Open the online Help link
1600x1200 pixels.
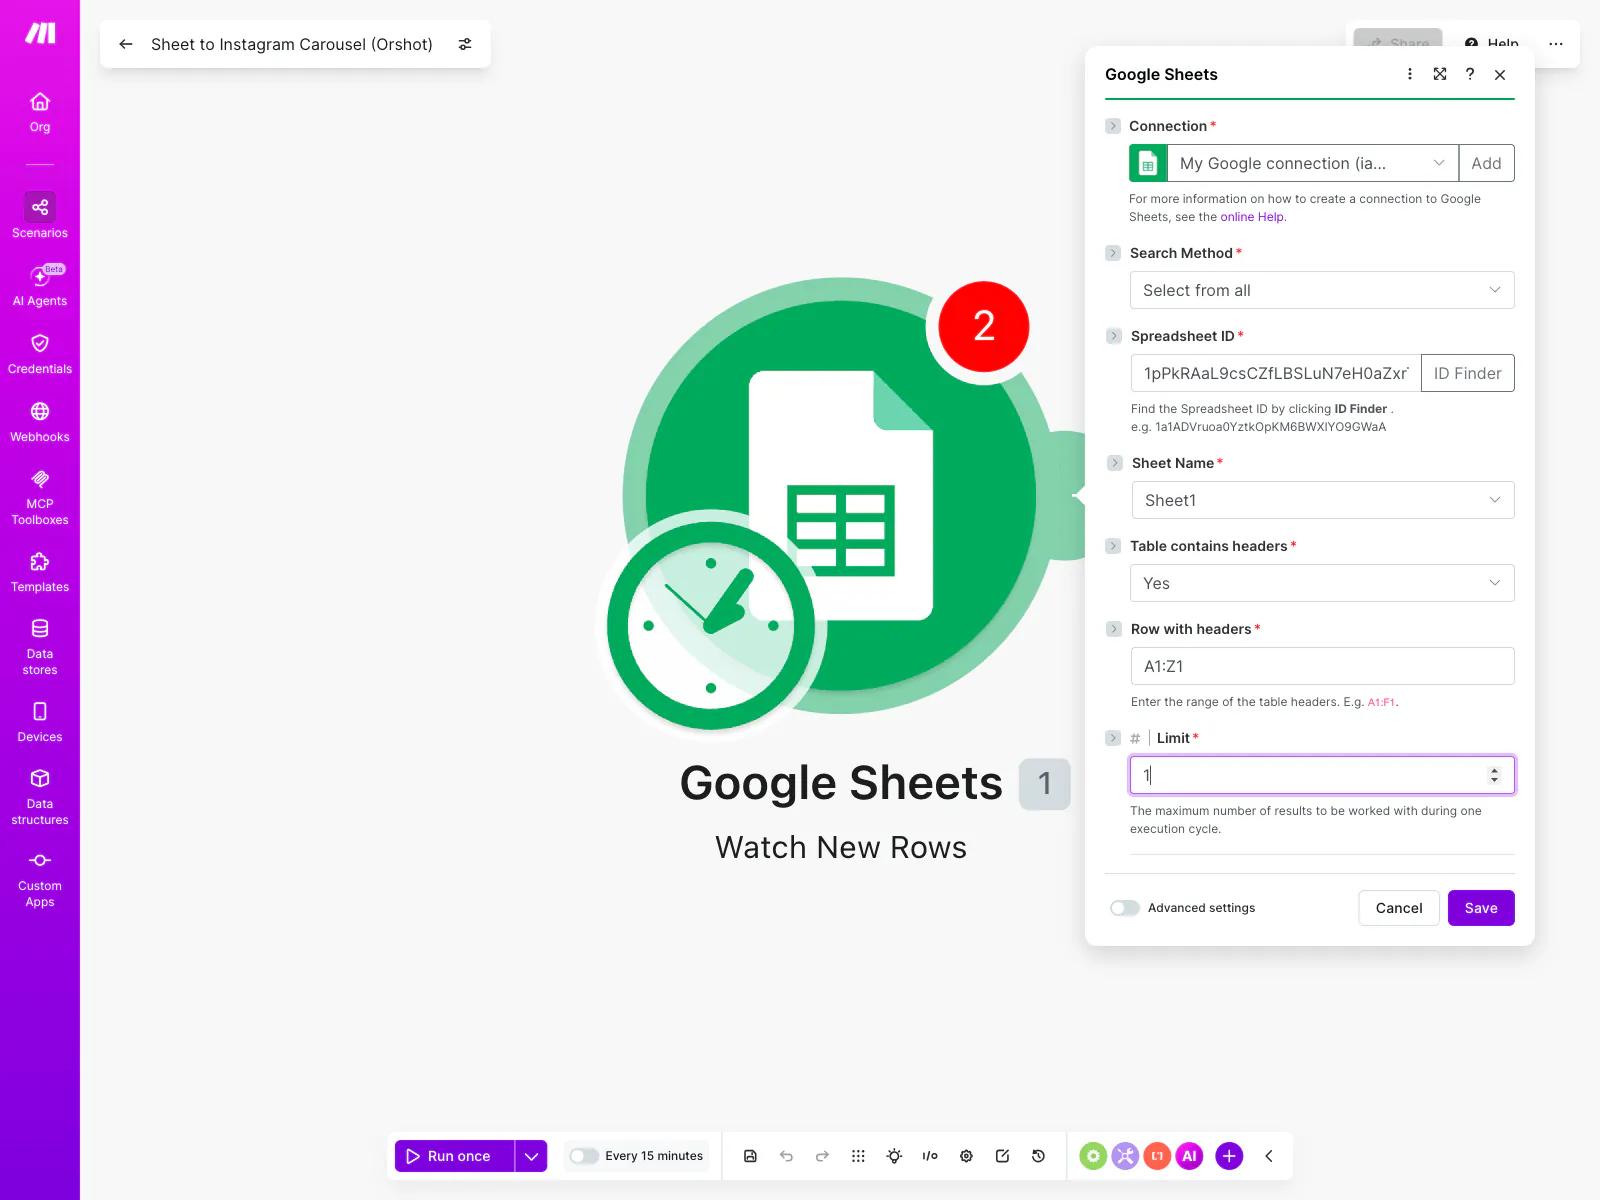1252,217
